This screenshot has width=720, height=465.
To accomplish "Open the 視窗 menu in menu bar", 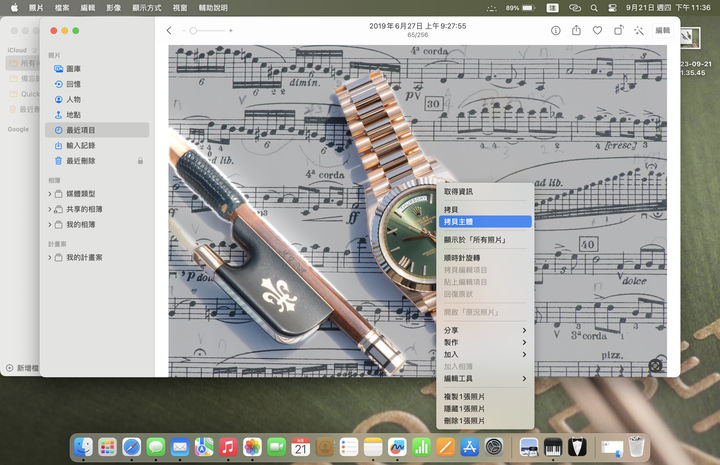I will pyautogui.click(x=180, y=8).
